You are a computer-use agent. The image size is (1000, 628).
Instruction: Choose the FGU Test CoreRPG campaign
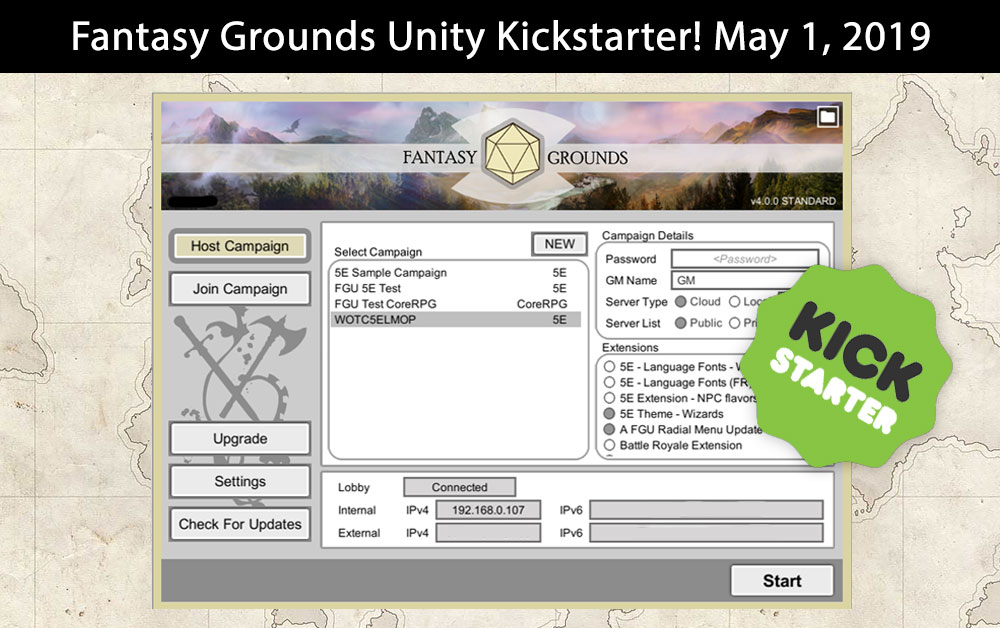point(455,304)
